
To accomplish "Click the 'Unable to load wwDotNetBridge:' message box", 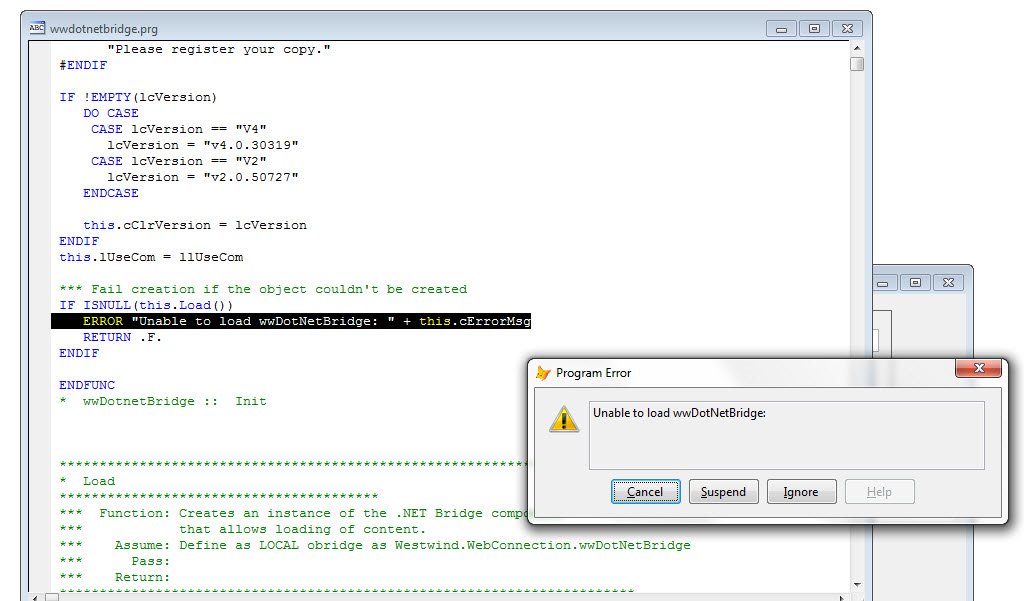I will coord(786,435).
